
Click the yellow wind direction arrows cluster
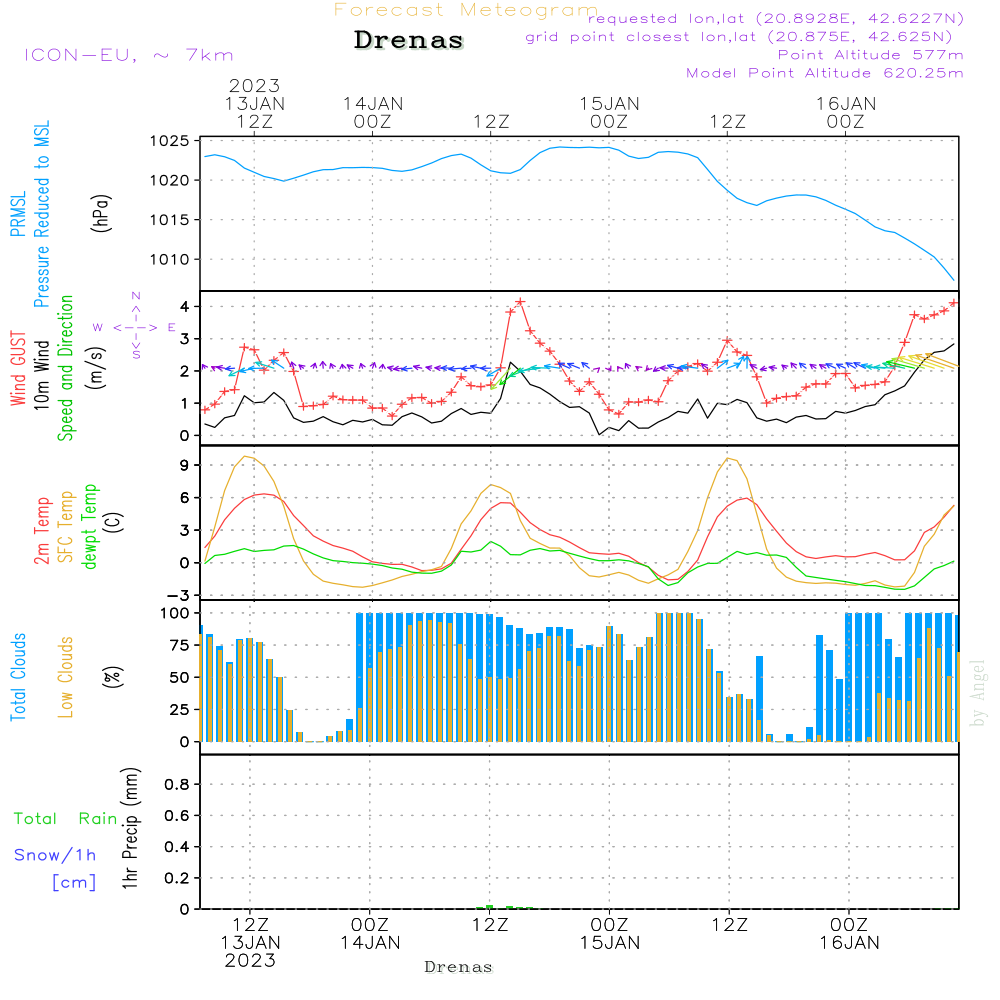[925, 362]
